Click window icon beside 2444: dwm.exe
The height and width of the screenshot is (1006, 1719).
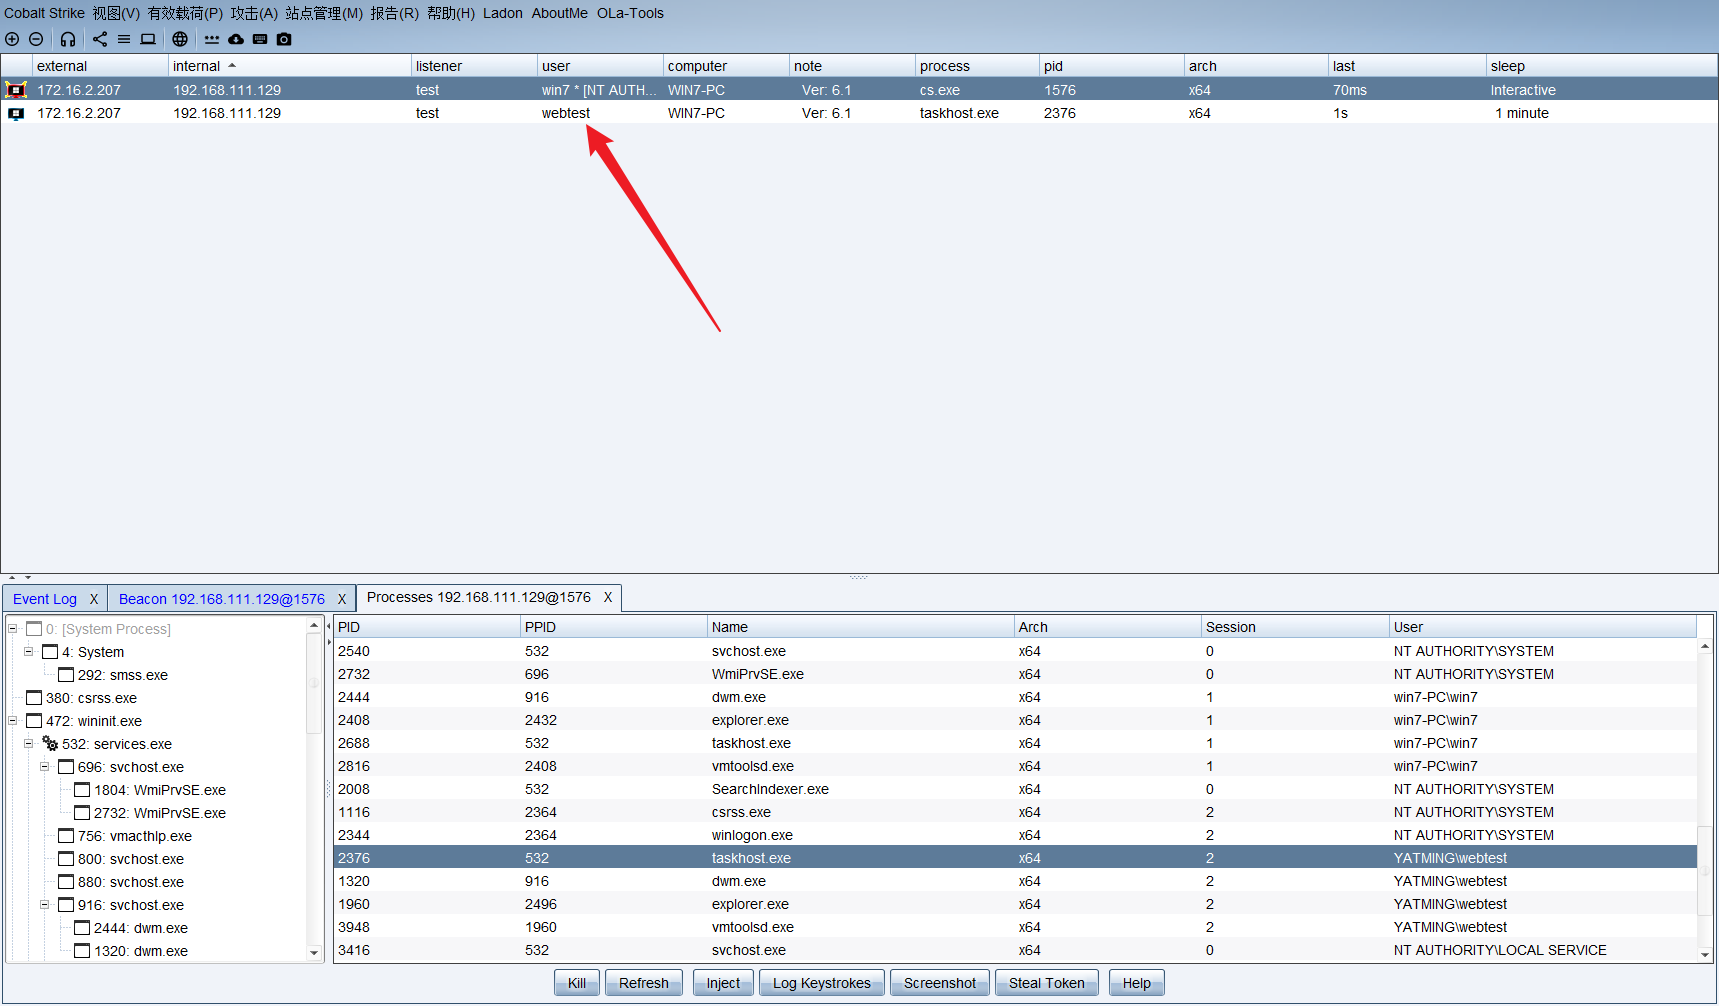point(82,928)
